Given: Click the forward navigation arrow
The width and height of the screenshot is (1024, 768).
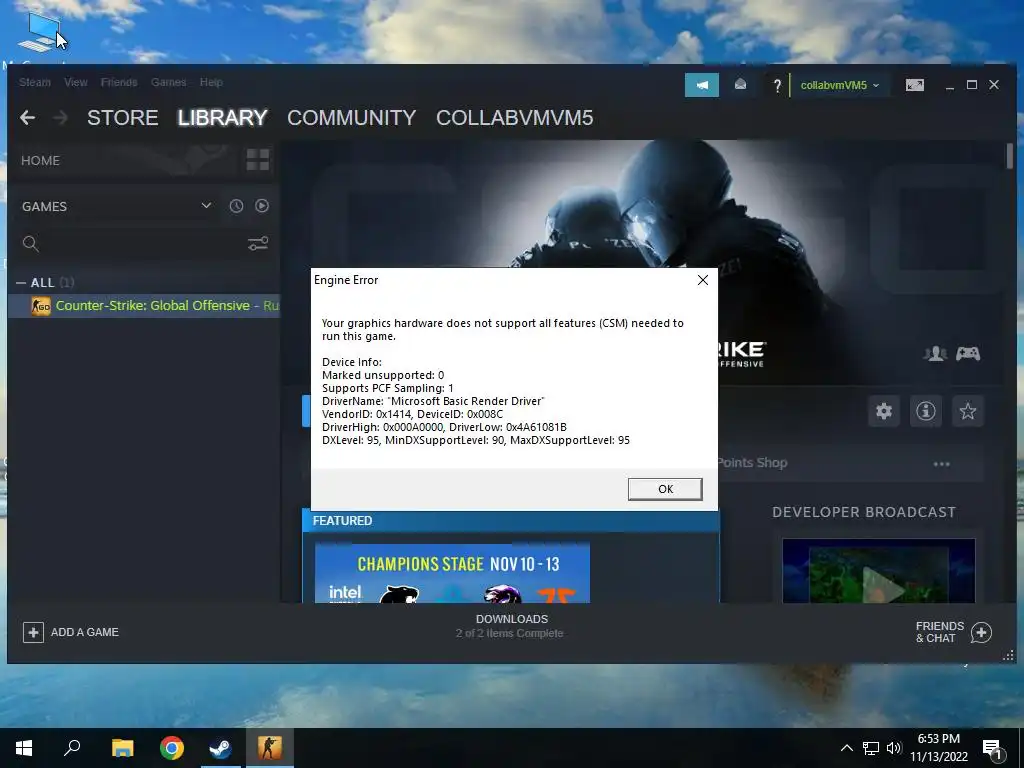Looking at the screenshot, I should coord(61,118).
